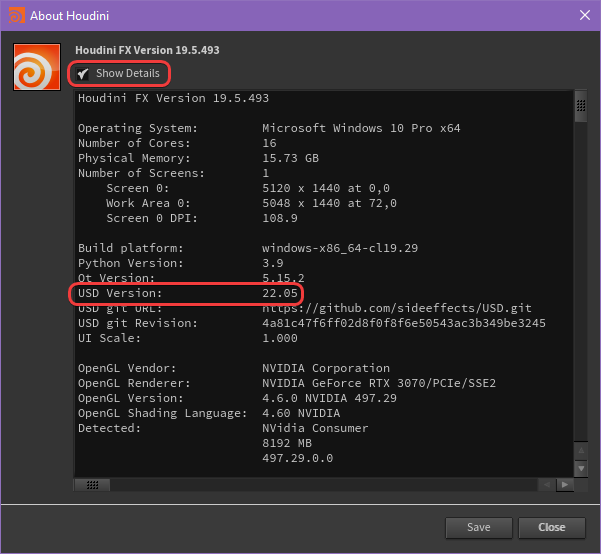Click the large Houdini swirl logo image
Screen dimensions: 601x554
(37, 67)
